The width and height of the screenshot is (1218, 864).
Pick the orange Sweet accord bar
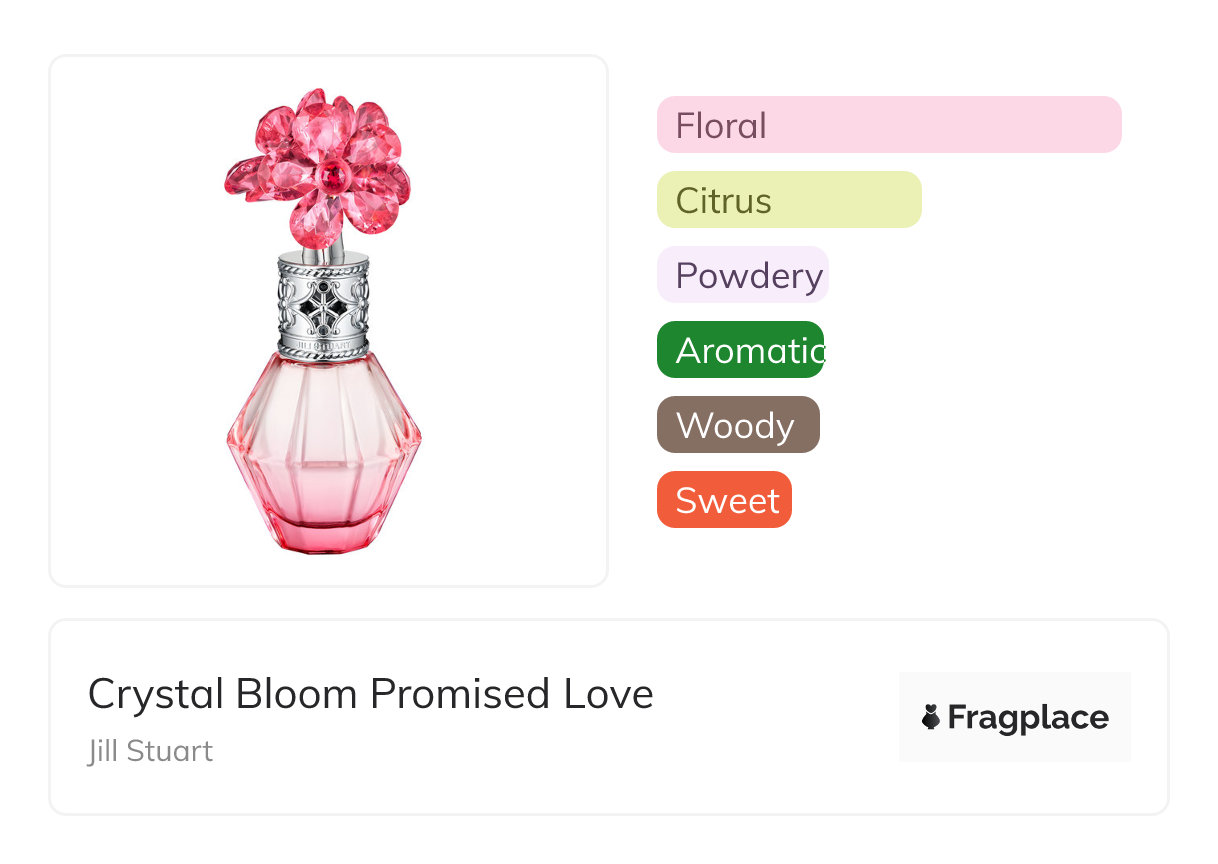pos(724,500)
